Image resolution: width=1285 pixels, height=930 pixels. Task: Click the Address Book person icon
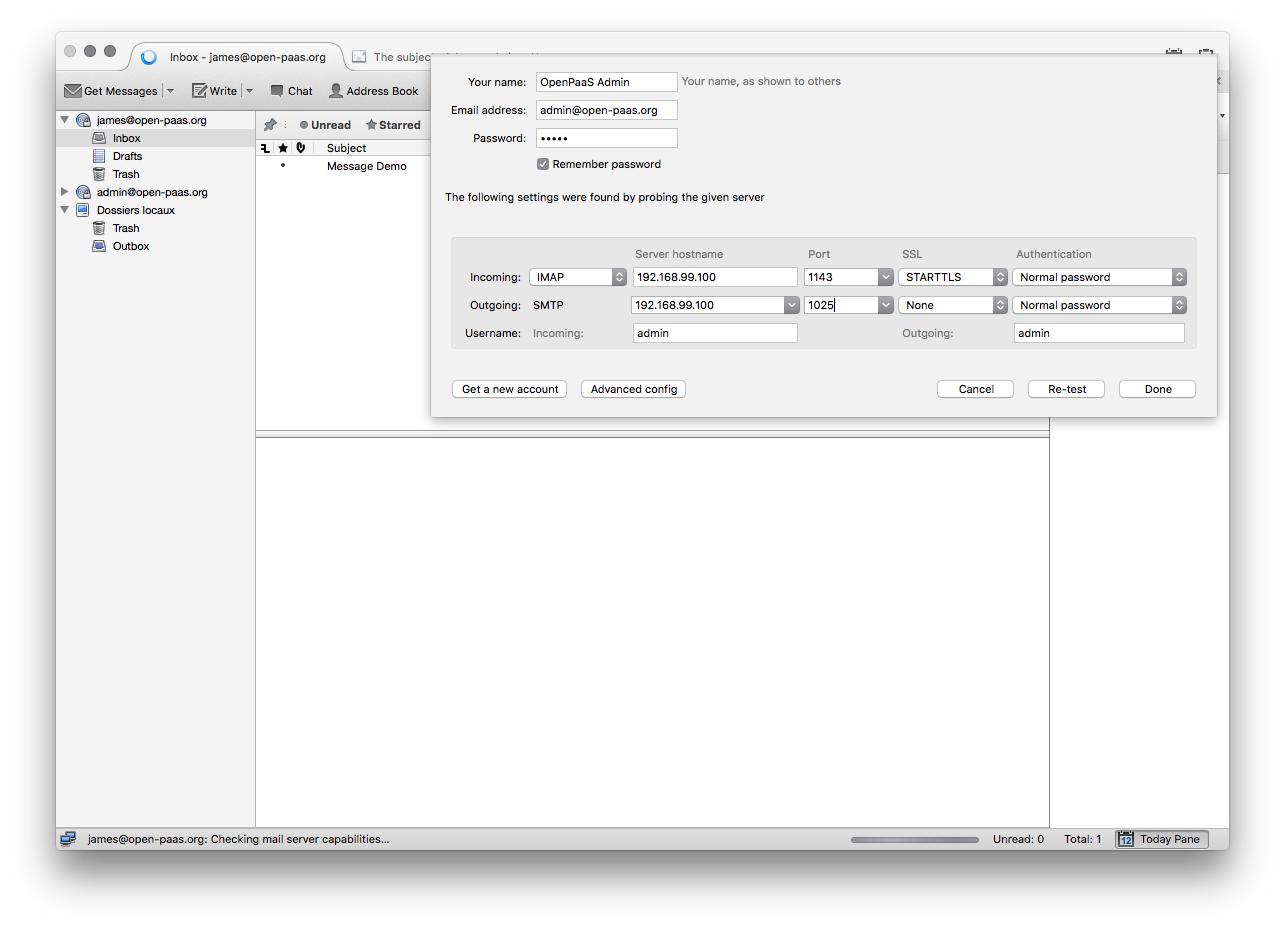pos(336,91)
